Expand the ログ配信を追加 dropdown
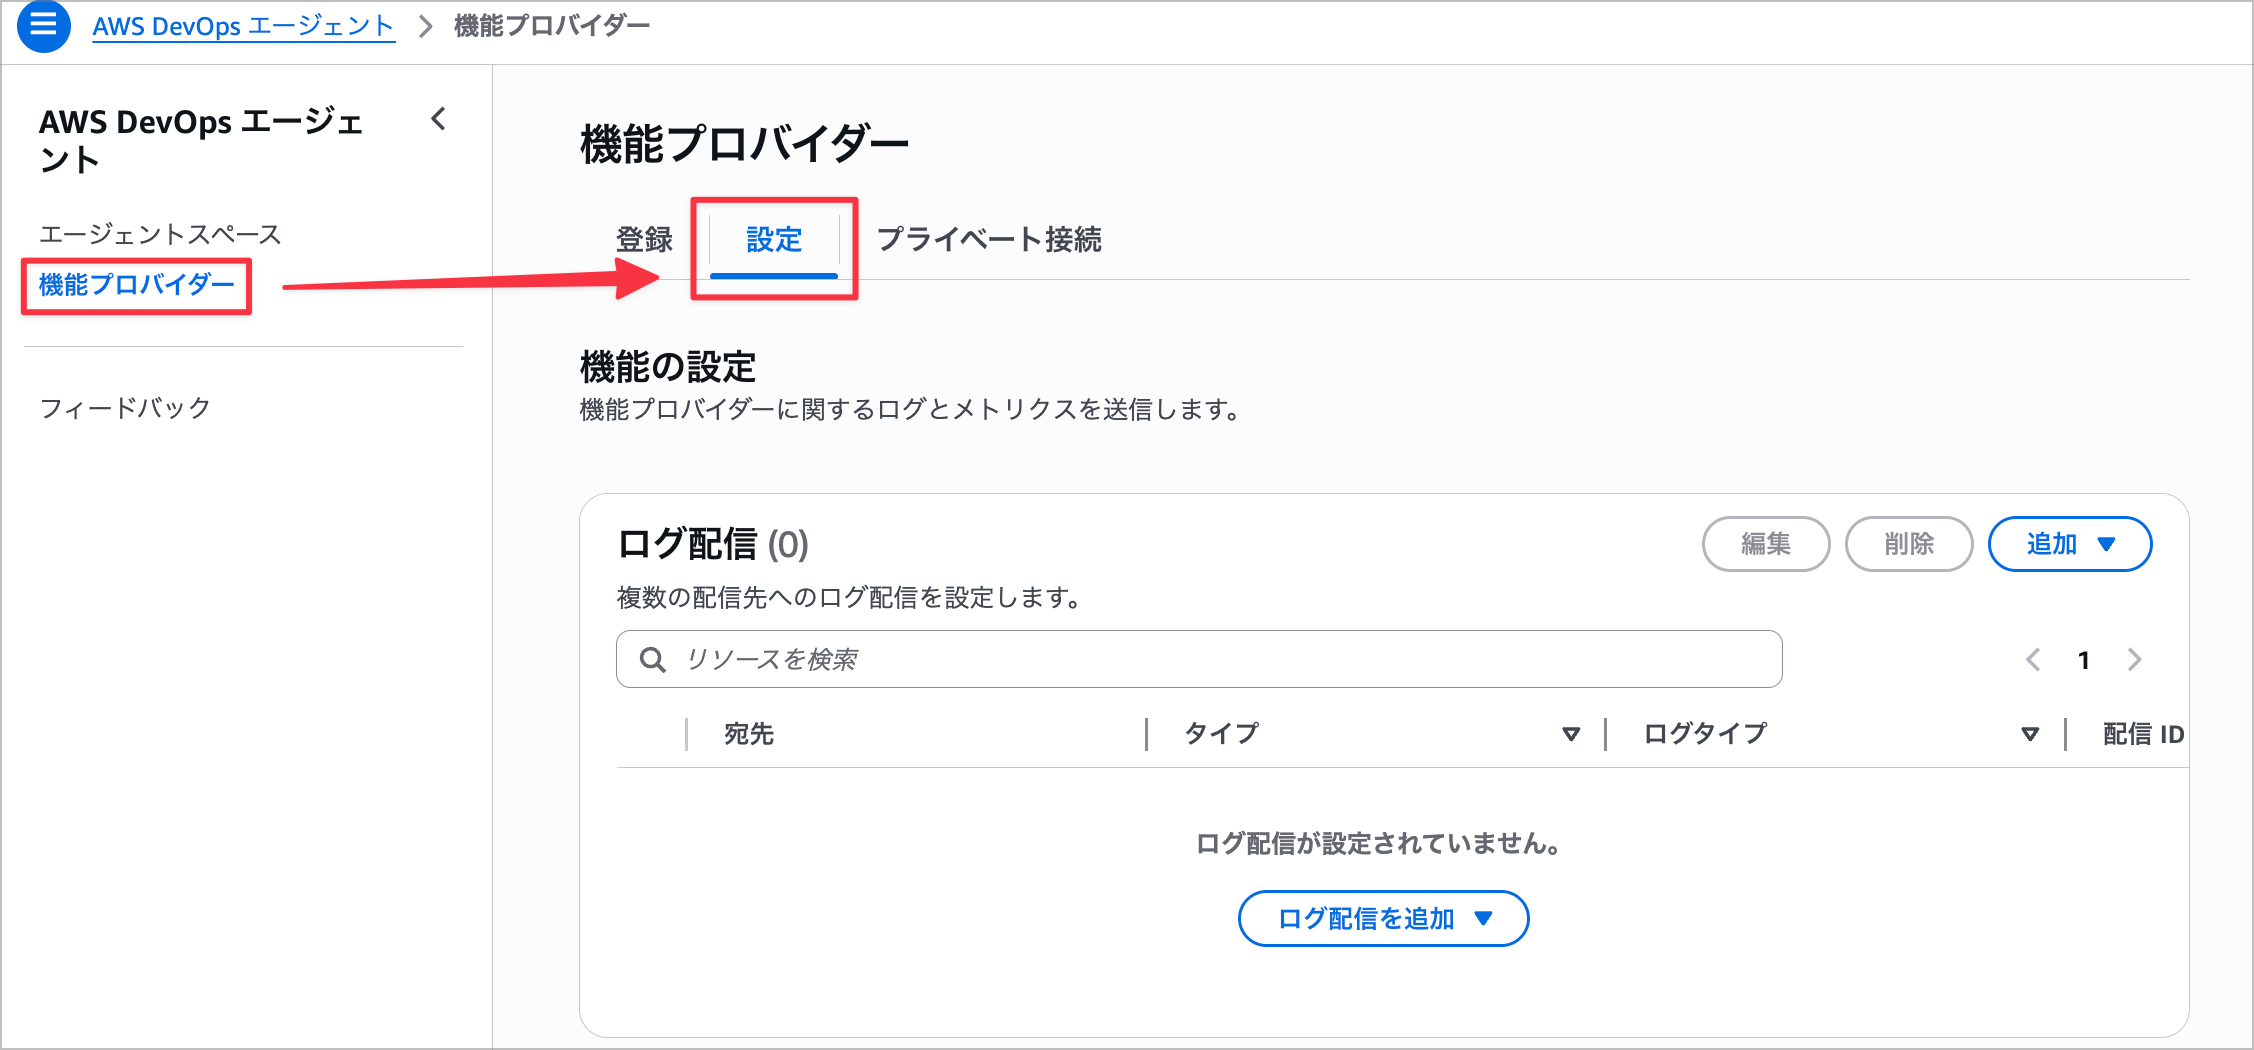2254x1050 pixels. [x=1383, y=919]
